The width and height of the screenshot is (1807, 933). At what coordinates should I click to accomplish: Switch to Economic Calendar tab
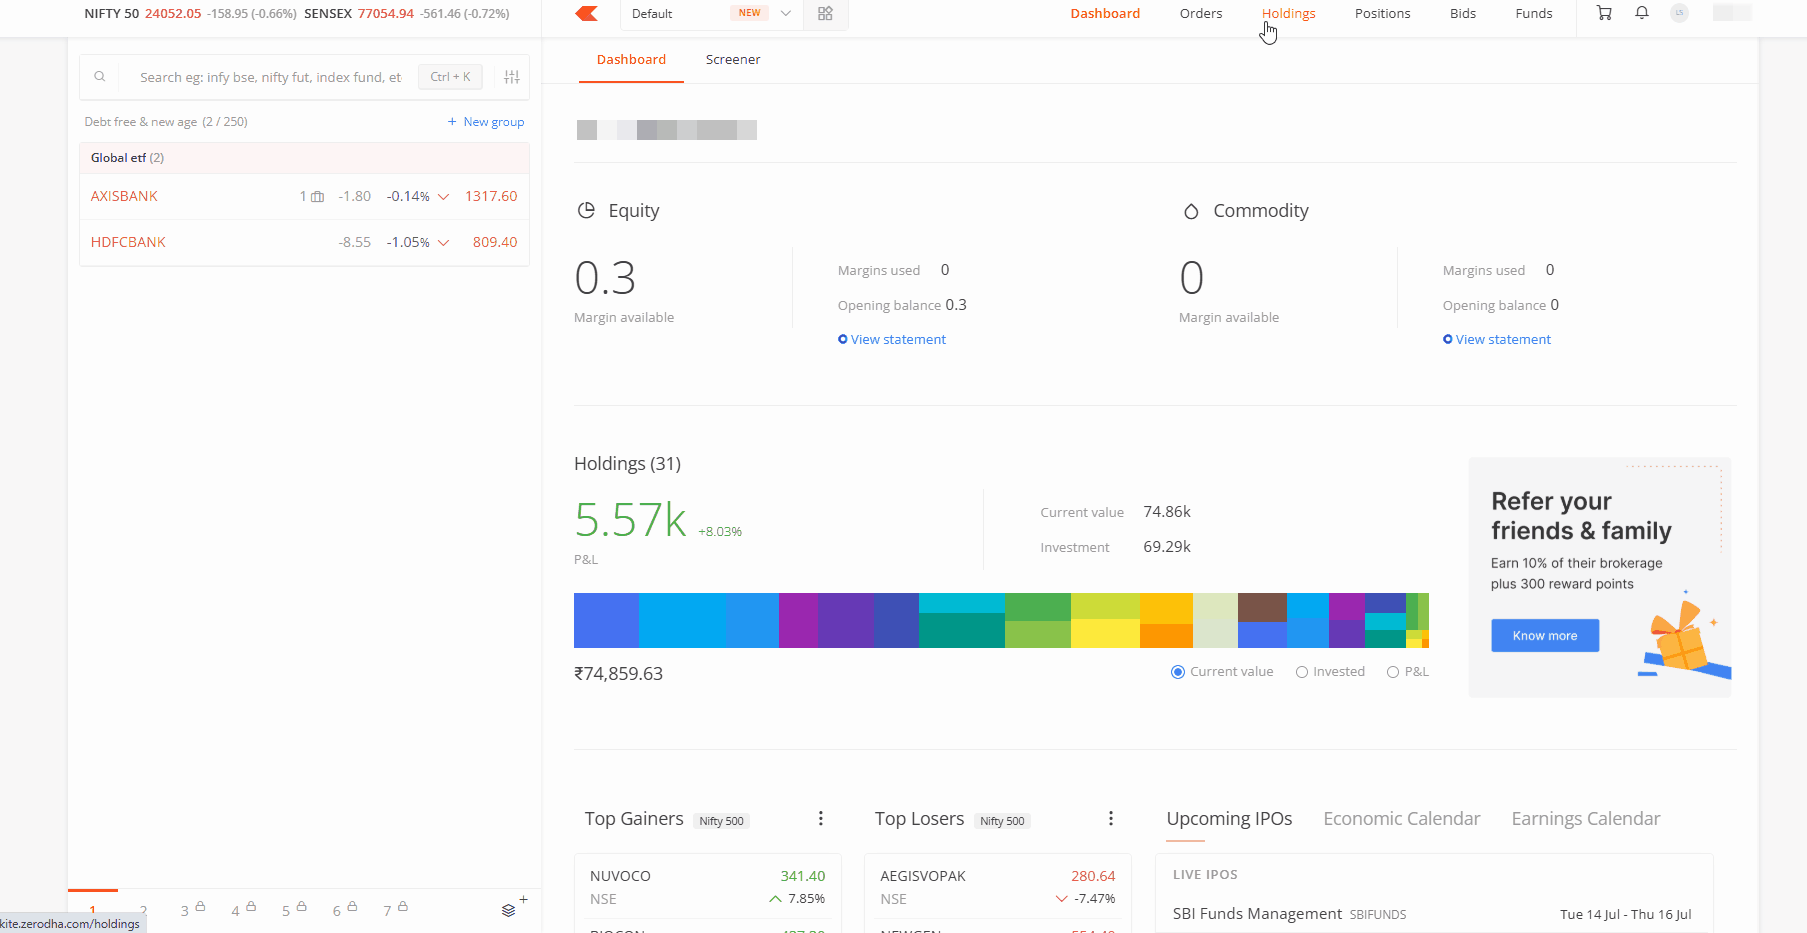click(1401, 818)
